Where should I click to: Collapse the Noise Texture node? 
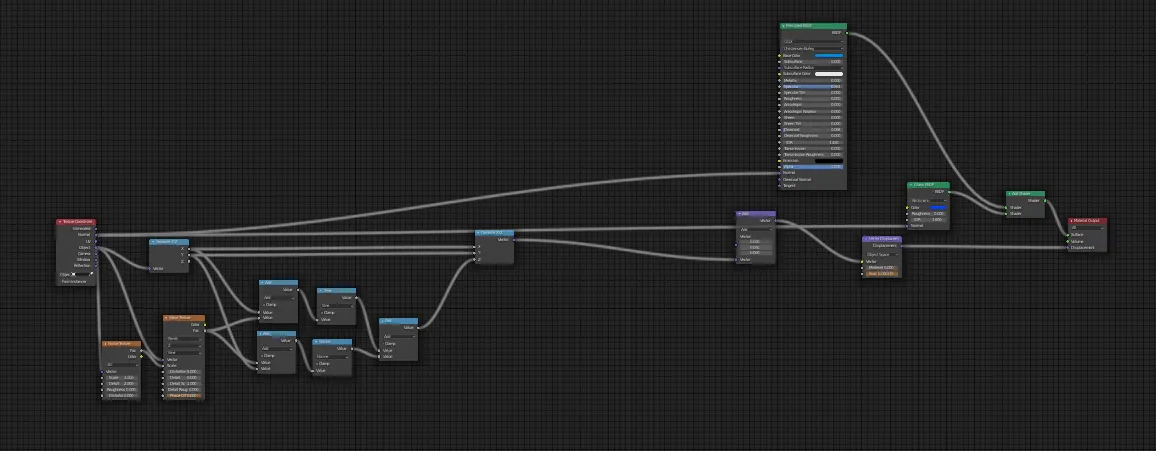pos(105,343)
